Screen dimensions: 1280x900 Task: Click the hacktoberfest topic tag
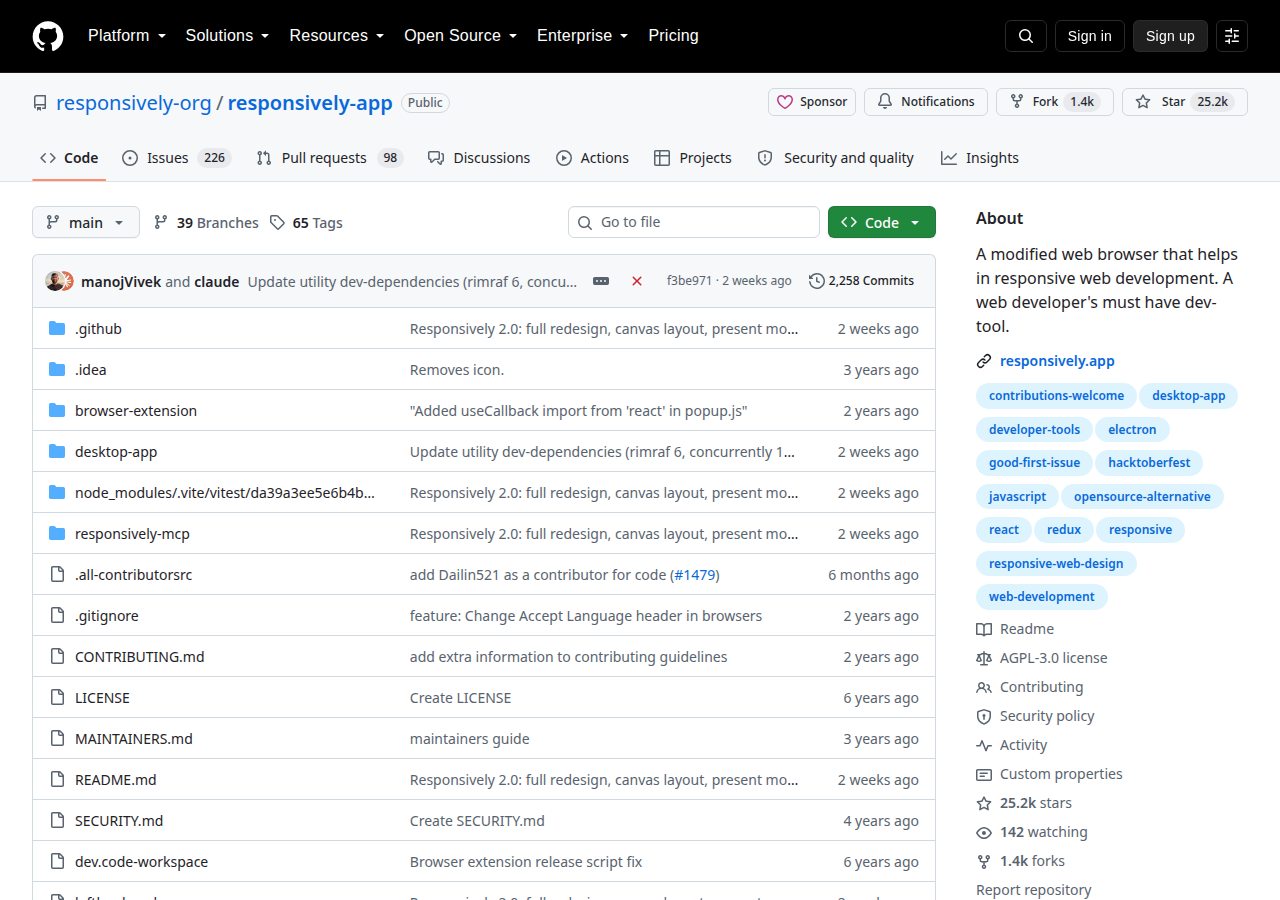[1150, 463]
